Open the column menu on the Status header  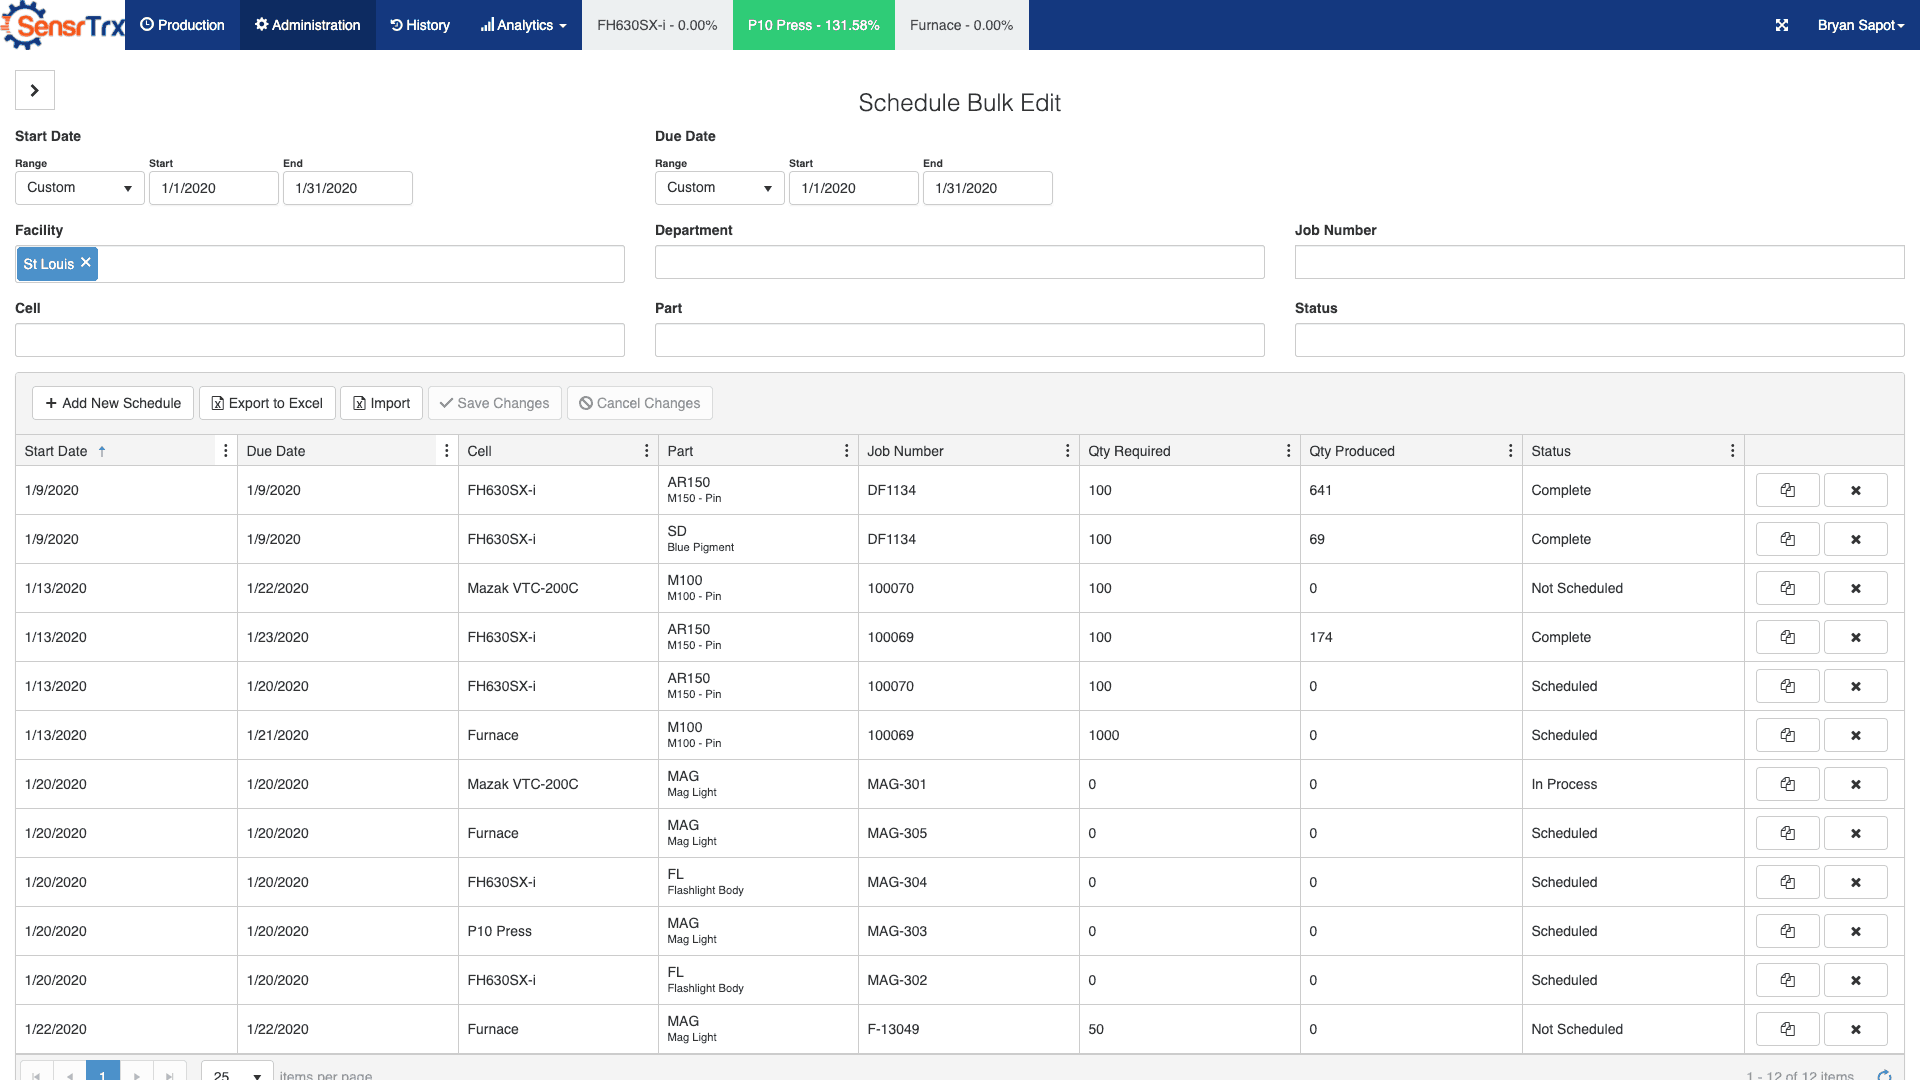coord(1733,450)
